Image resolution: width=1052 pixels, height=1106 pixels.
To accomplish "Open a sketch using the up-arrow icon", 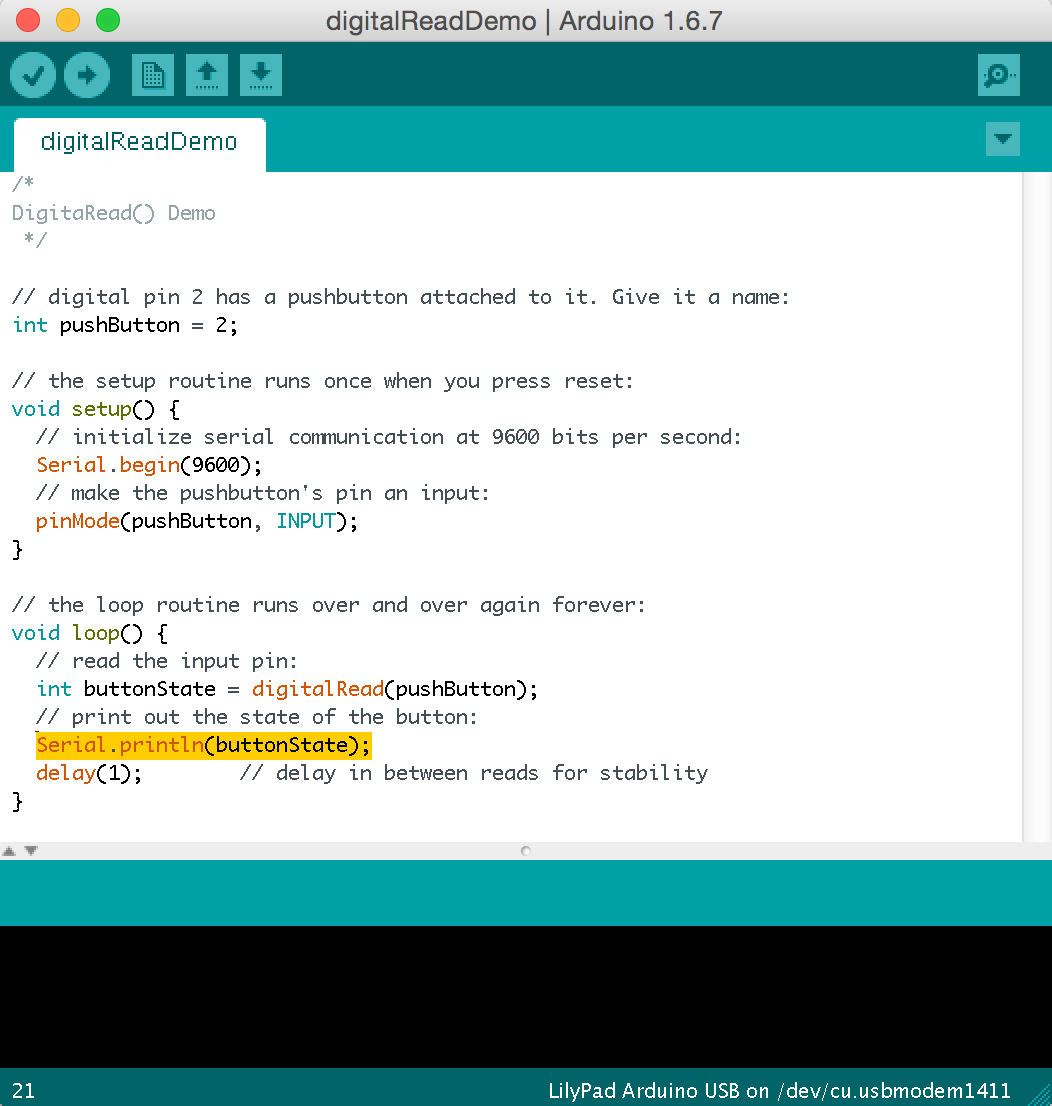I will (x=207, y=75).
